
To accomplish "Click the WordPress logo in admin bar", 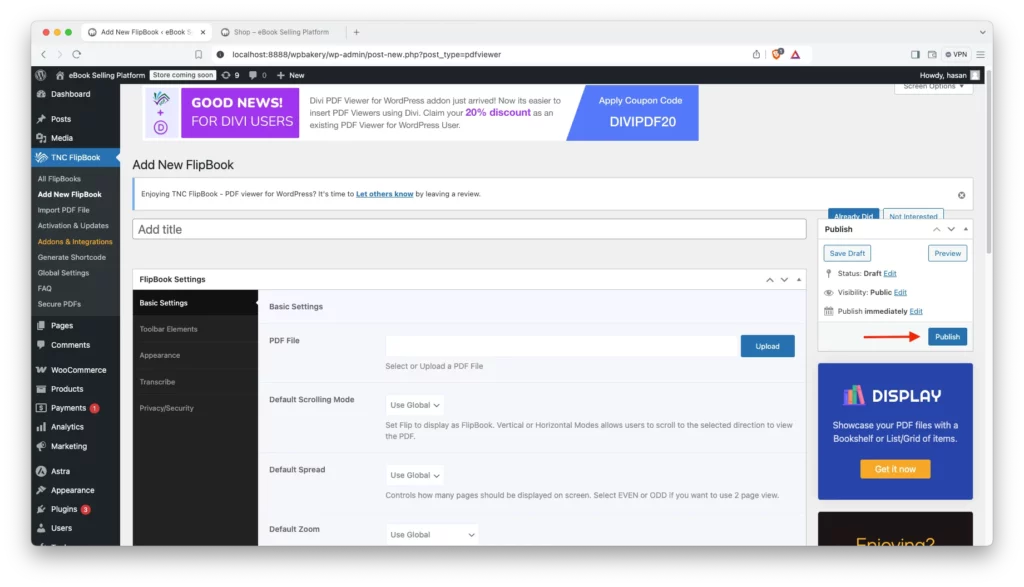I will (41, 75).
